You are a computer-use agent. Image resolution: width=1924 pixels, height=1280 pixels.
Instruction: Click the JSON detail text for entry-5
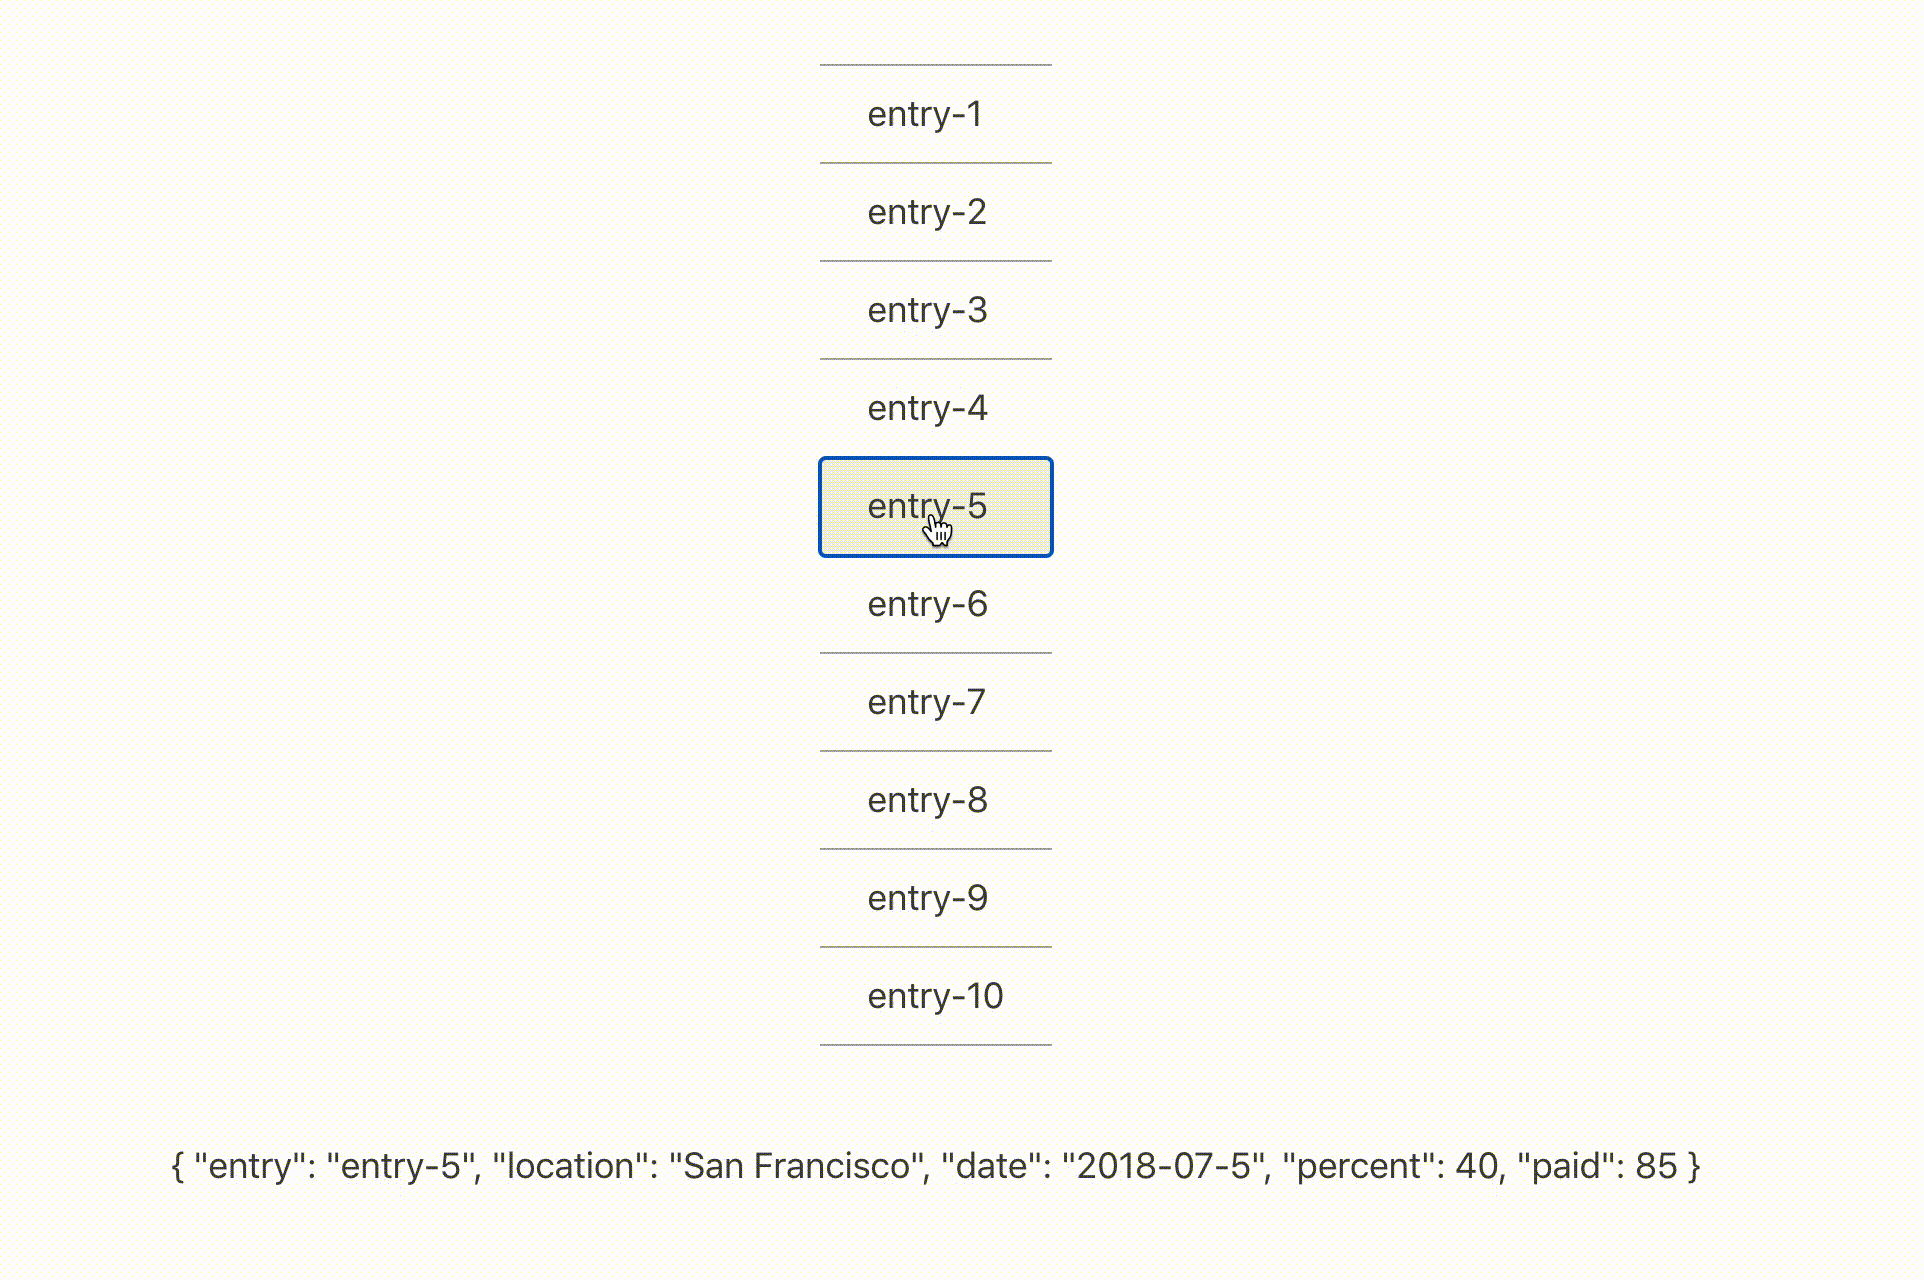936,1165
